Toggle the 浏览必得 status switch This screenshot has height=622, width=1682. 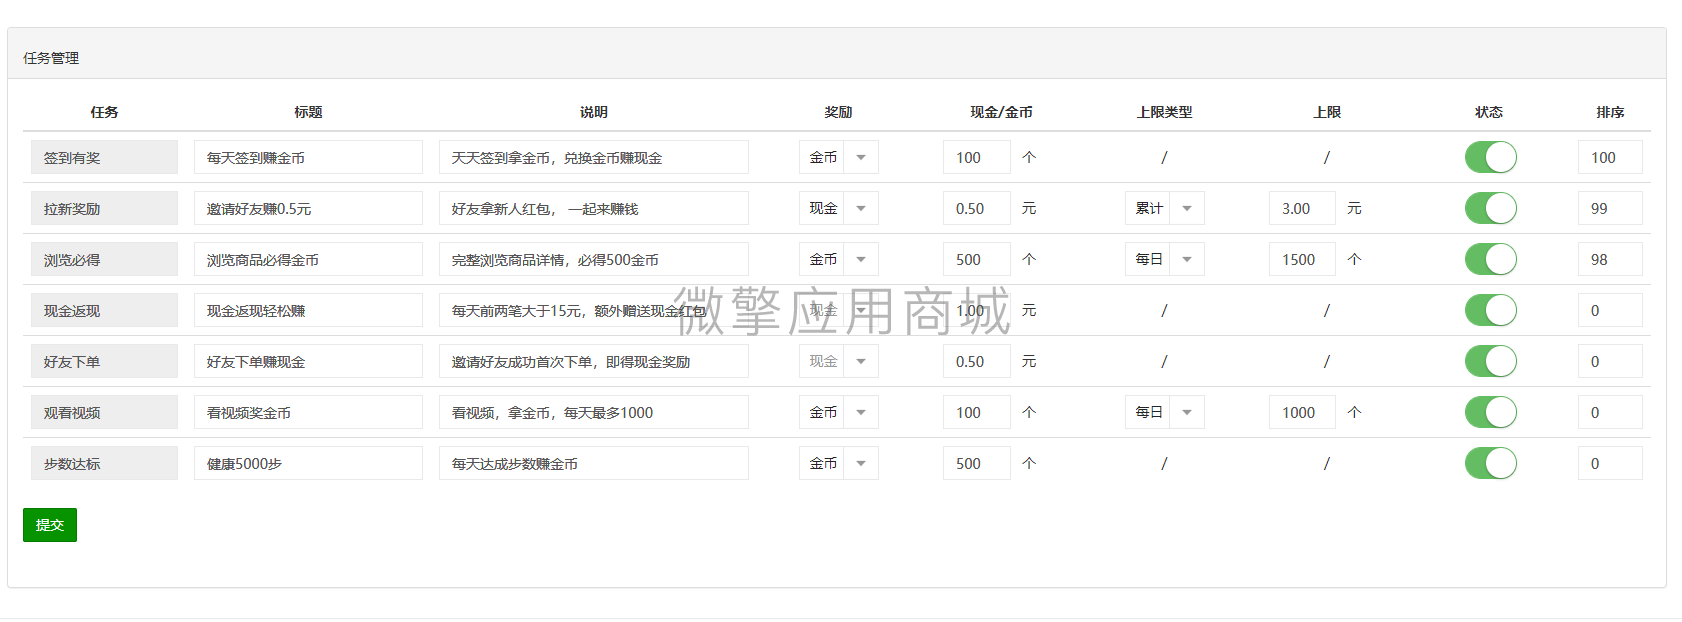click(x=1490, y=259)
